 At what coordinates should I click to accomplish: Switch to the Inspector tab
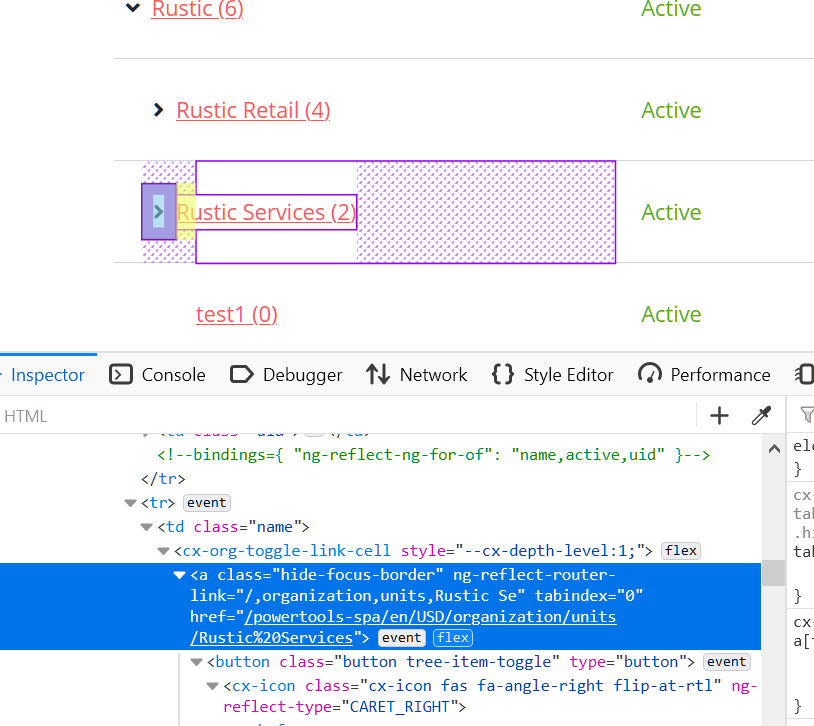48,375
